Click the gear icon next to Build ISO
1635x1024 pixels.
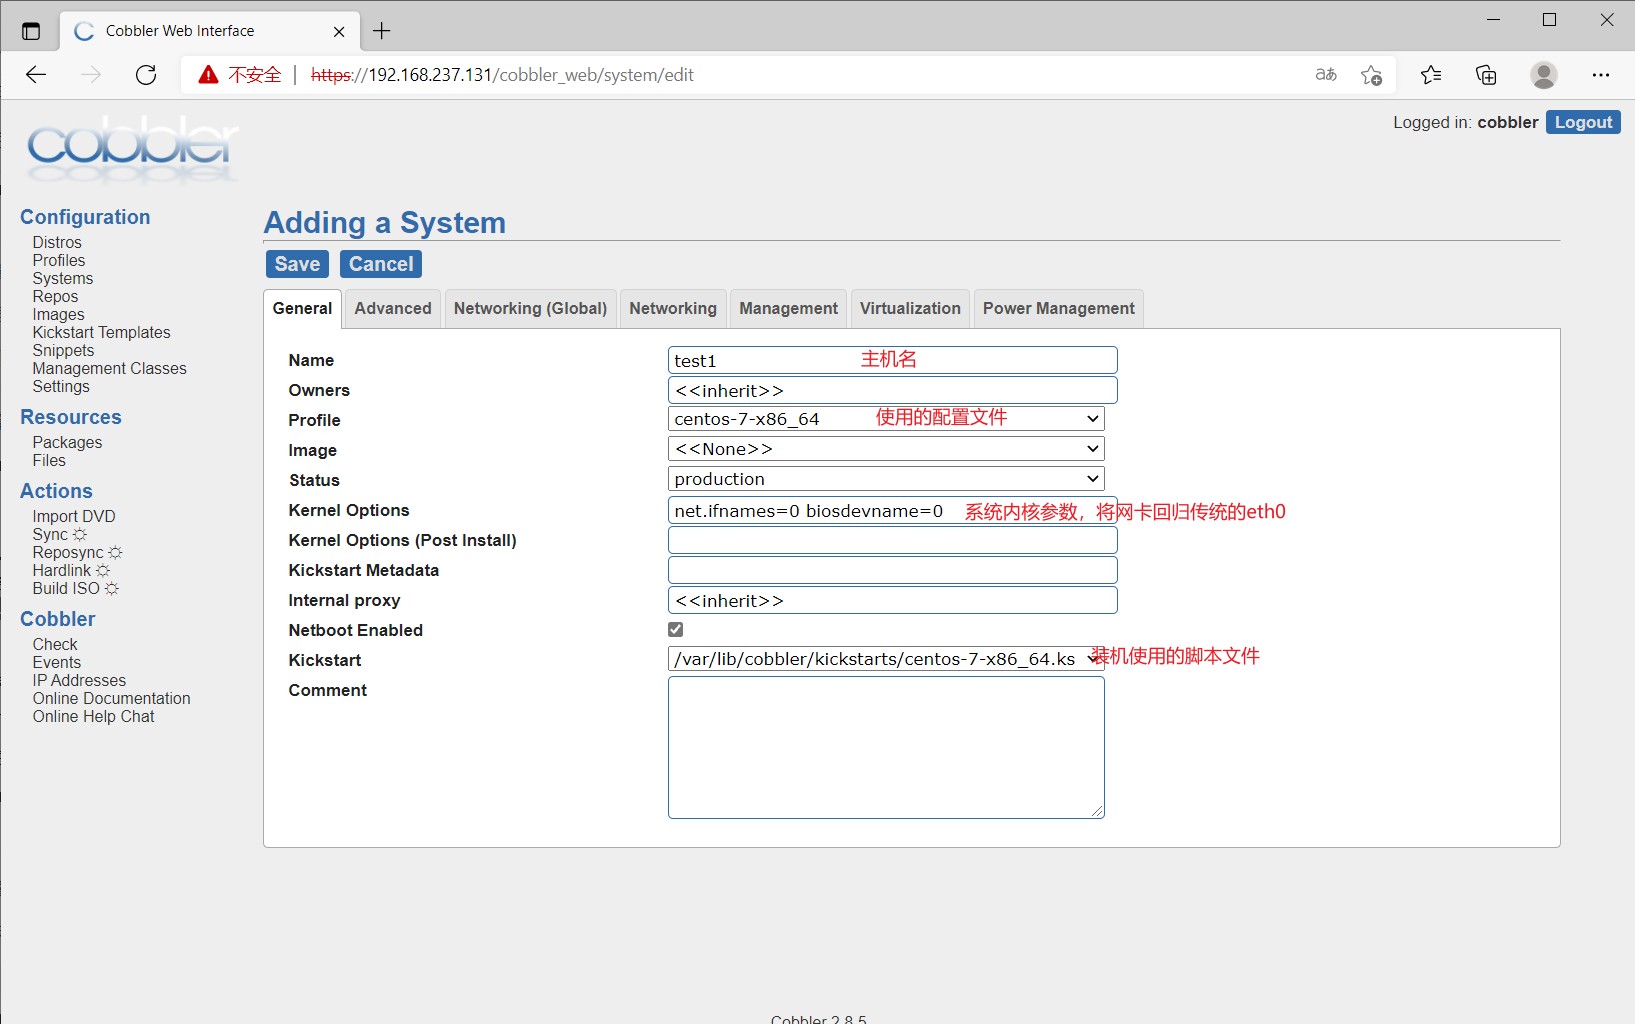(x=112, y=589)
